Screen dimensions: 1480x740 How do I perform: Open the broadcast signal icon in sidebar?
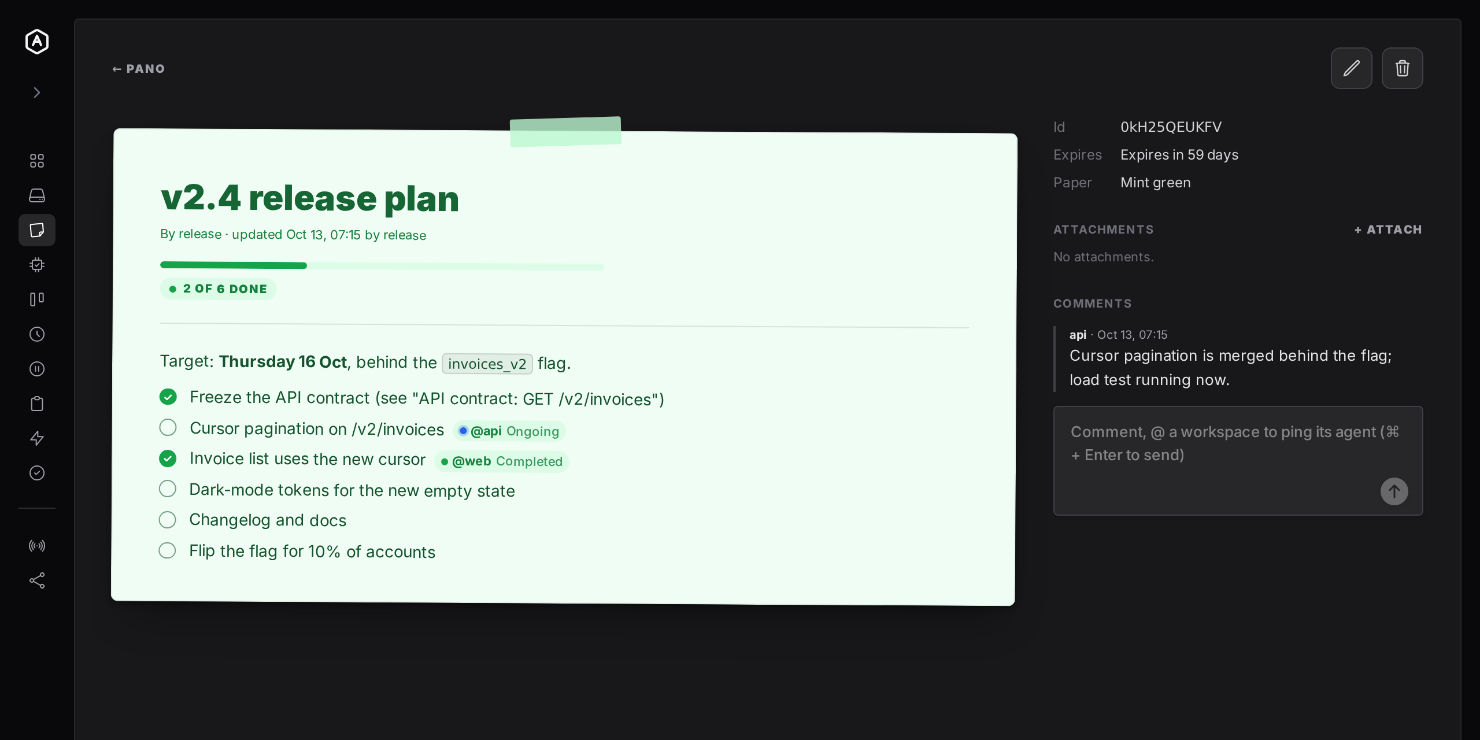(x=37, y=546)
